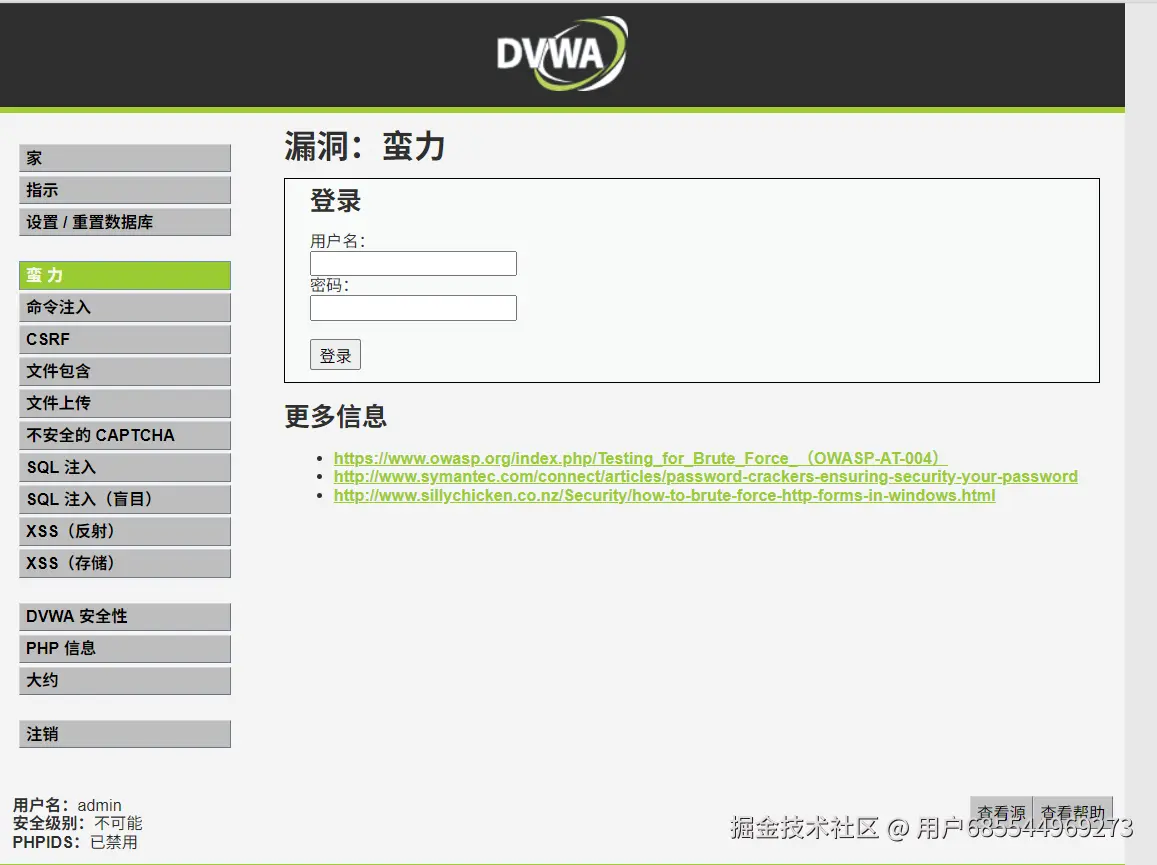
Task: Select the XSS（存储）module
Action: 124,563
